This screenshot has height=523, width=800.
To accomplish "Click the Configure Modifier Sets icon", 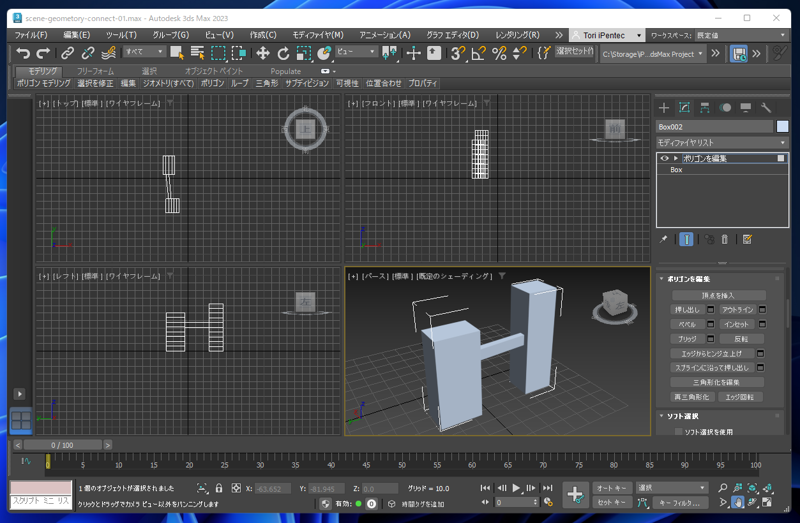I will [747, 239].
